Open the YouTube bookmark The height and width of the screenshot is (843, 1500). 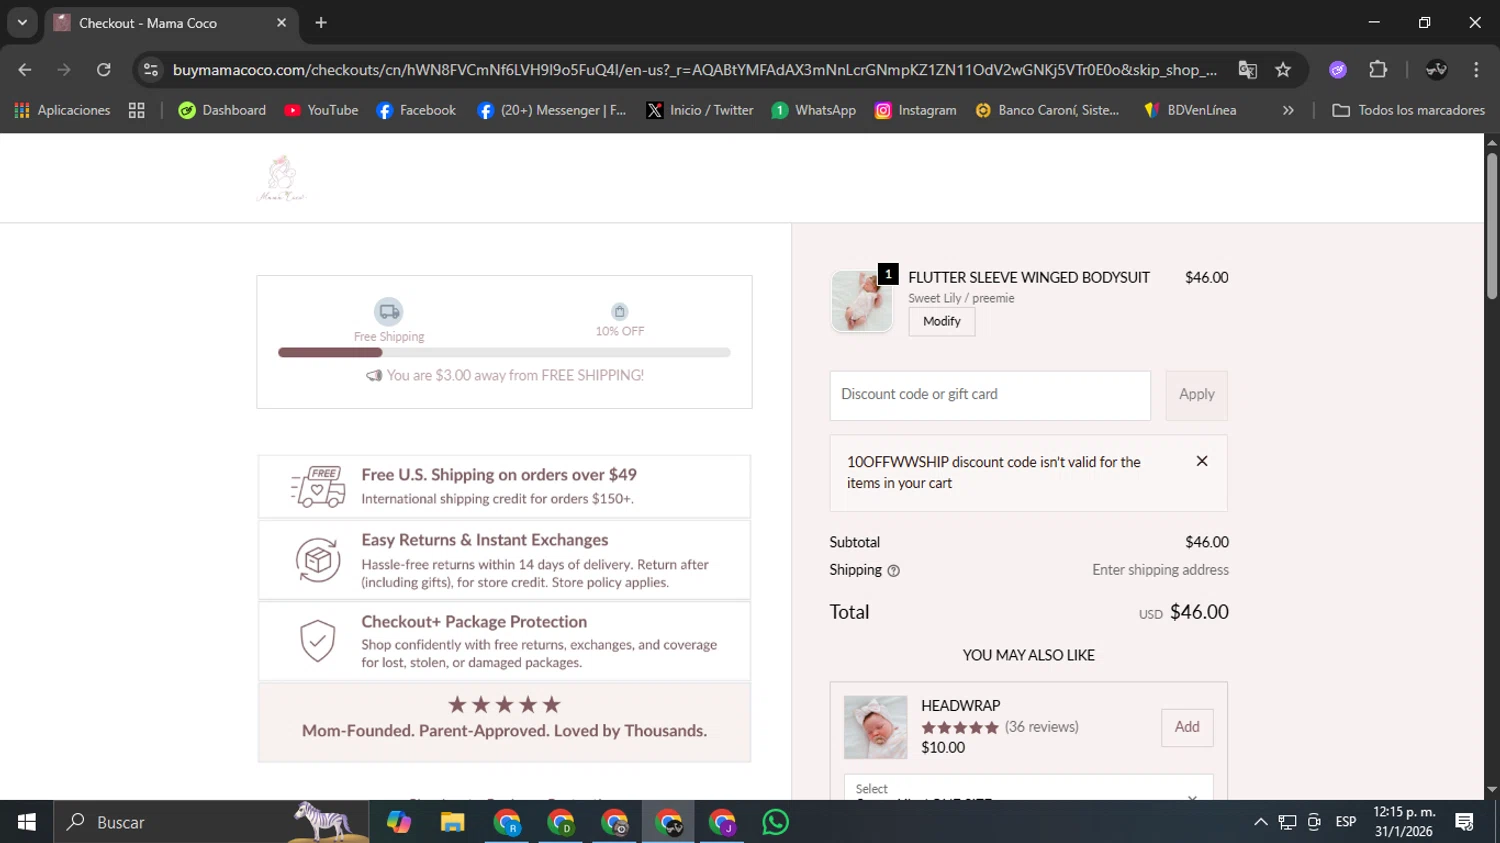tap(321, 110)
